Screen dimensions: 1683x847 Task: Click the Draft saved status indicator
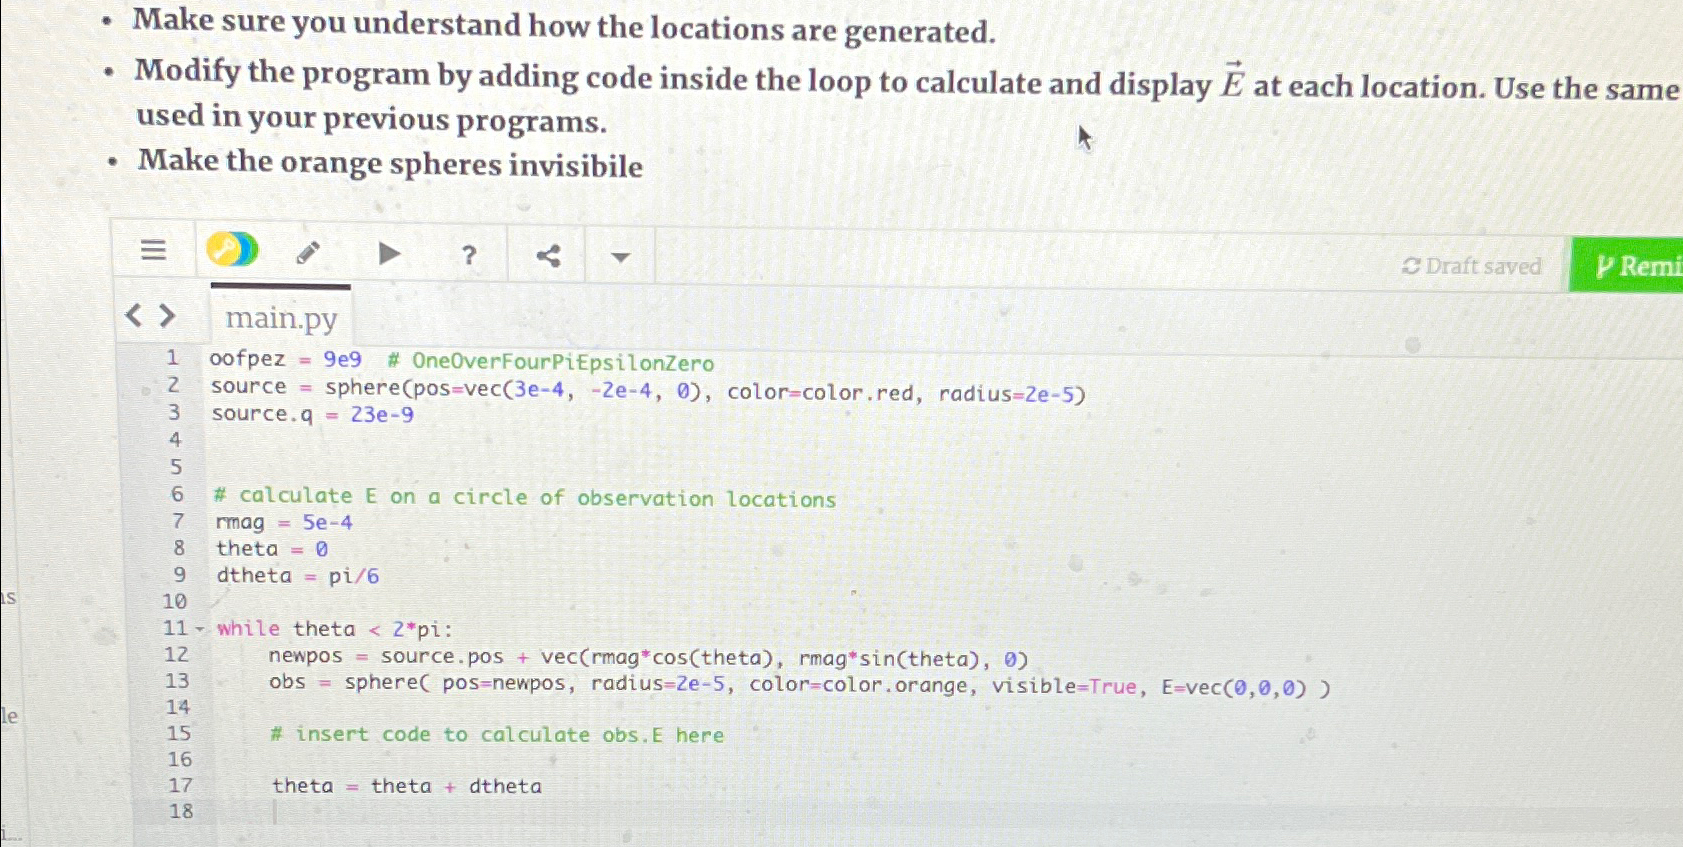(1471, 266)
